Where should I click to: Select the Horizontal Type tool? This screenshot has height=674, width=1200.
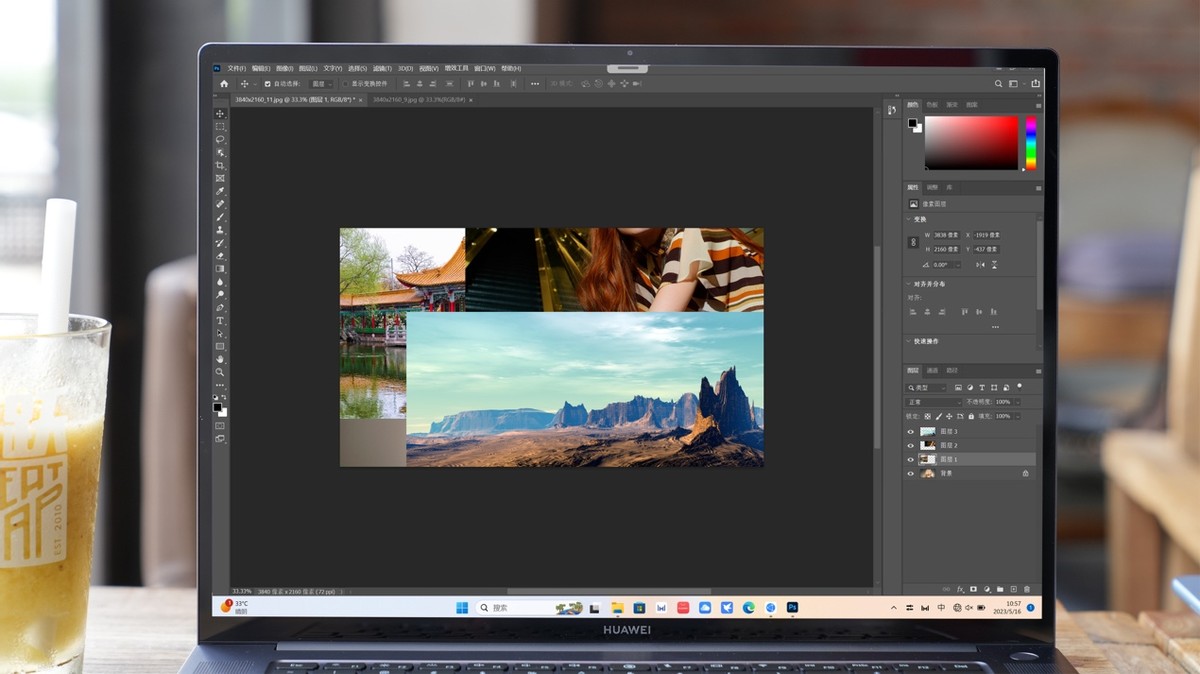(x=220, y=320)
